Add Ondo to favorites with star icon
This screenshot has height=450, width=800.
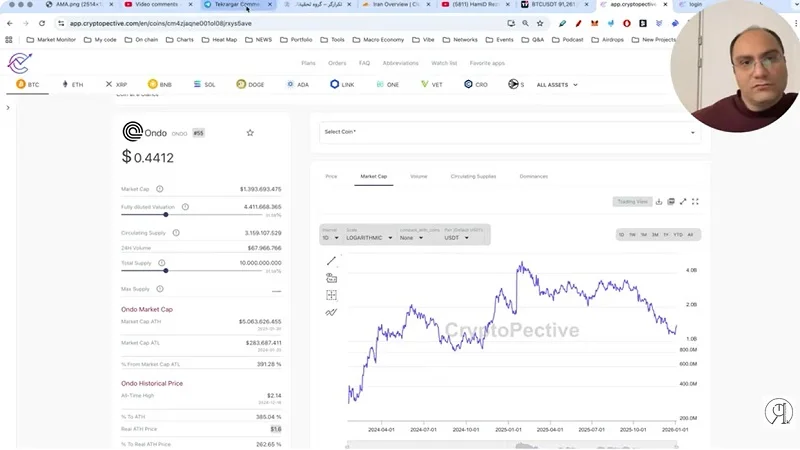point(250,132)
